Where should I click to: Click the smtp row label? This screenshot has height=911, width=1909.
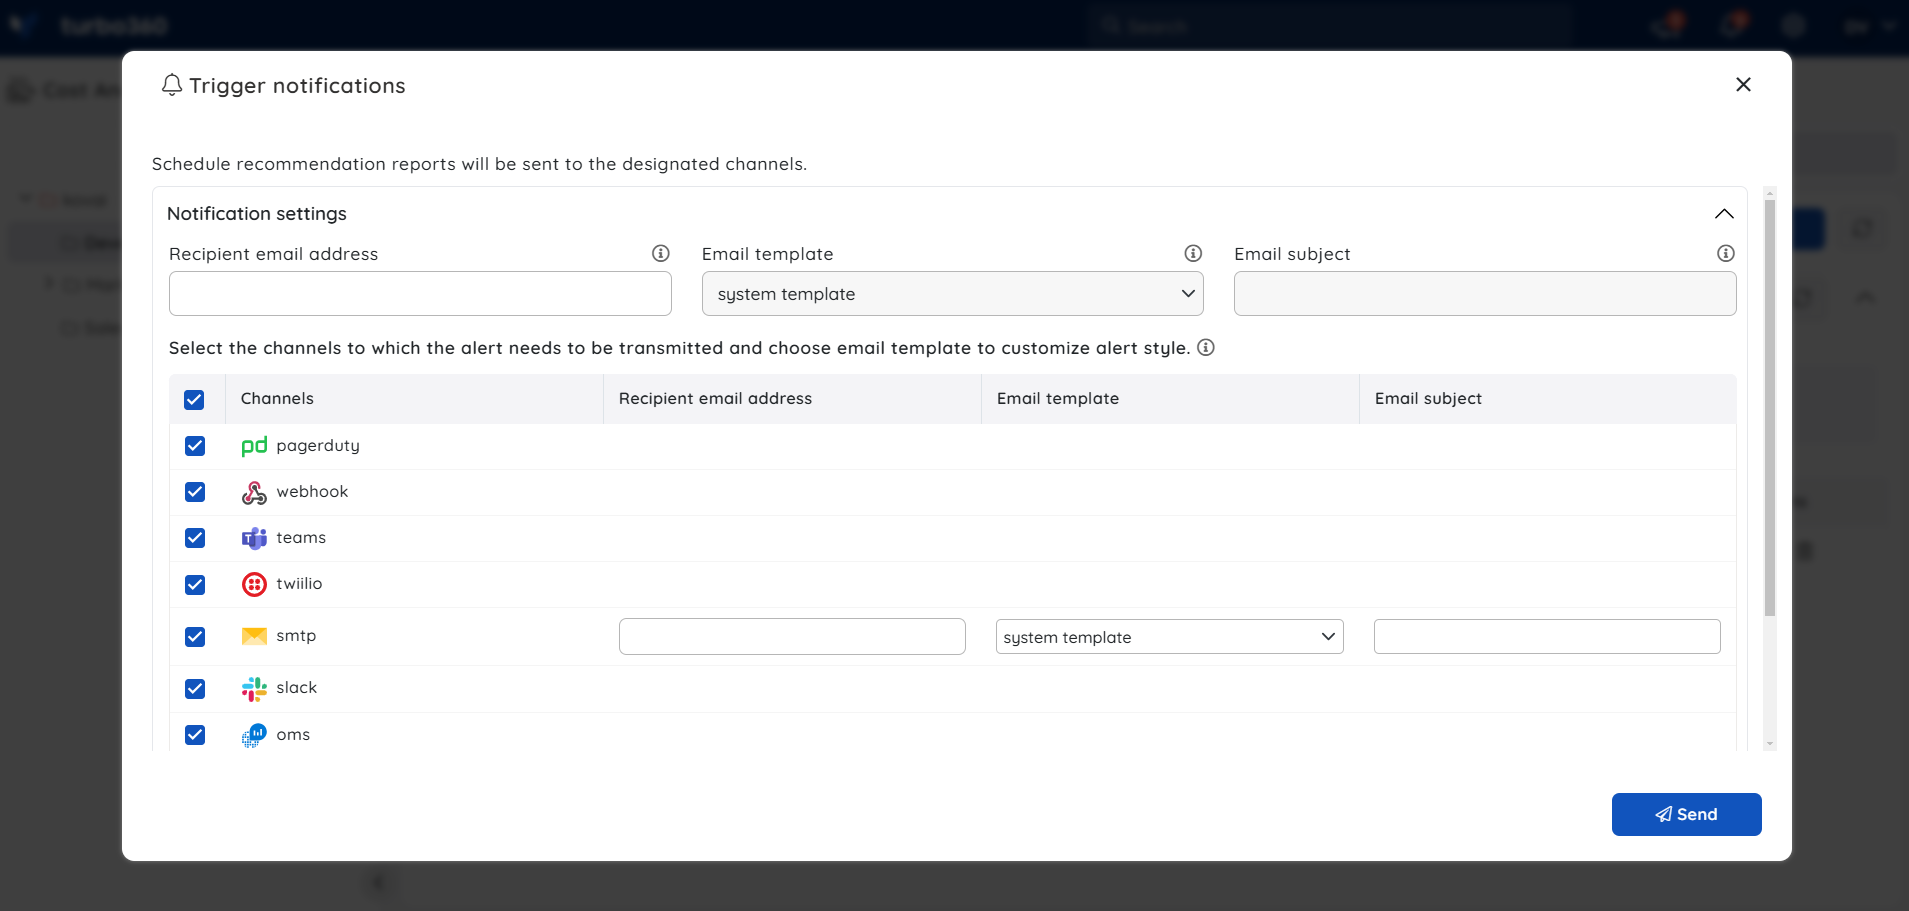click(296, 636)
